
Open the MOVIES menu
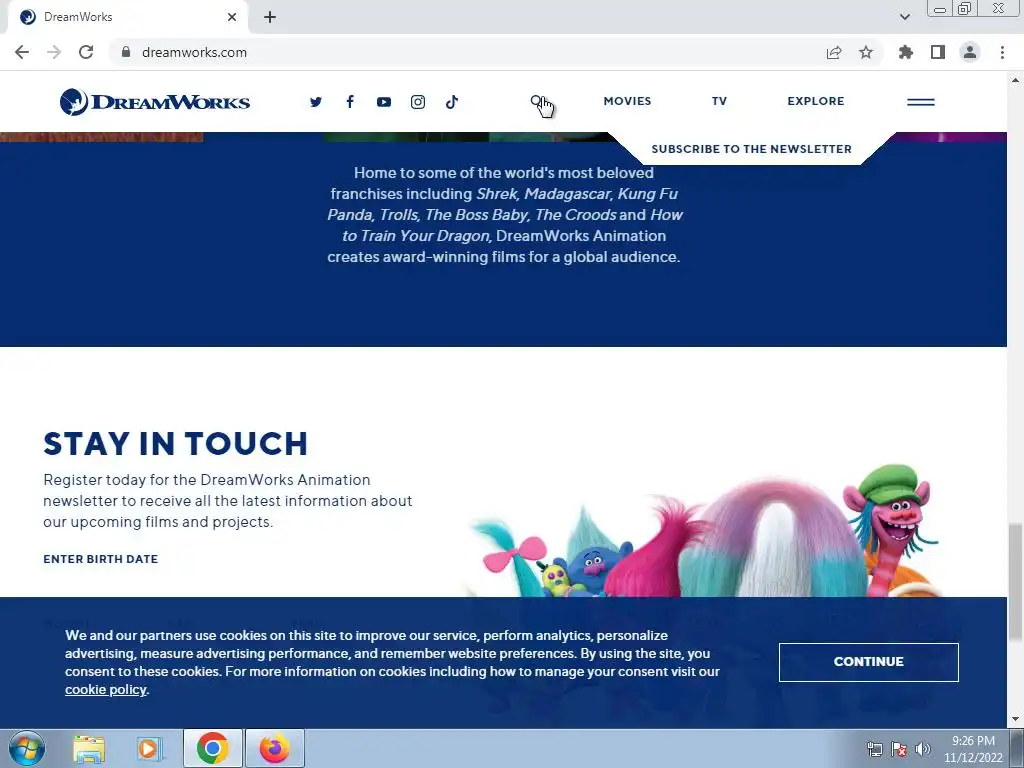point(628,101)
